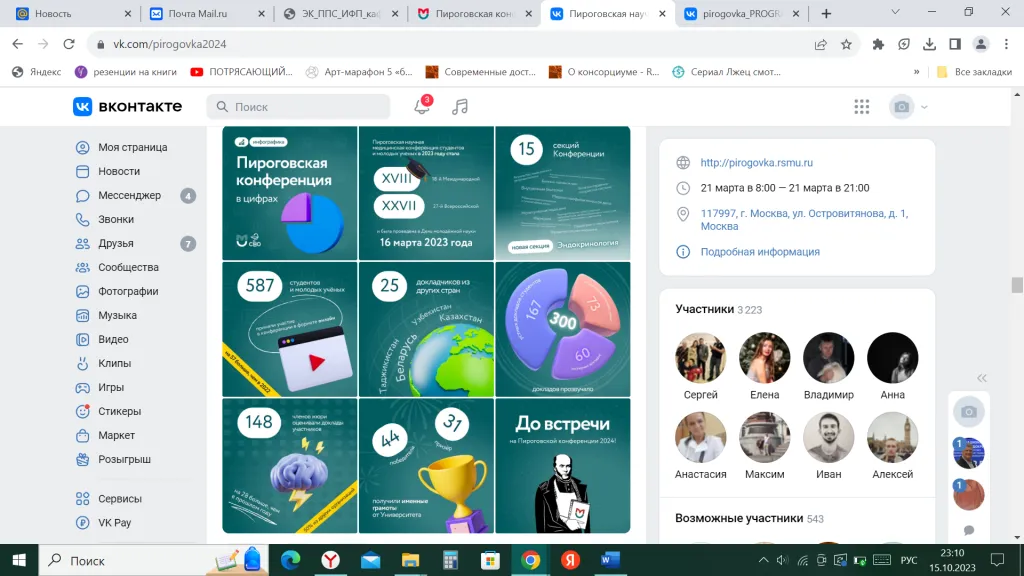Open the camera story button in chat sidebar
Viewport: 1024px width, 576px height.
coord(968,412)
